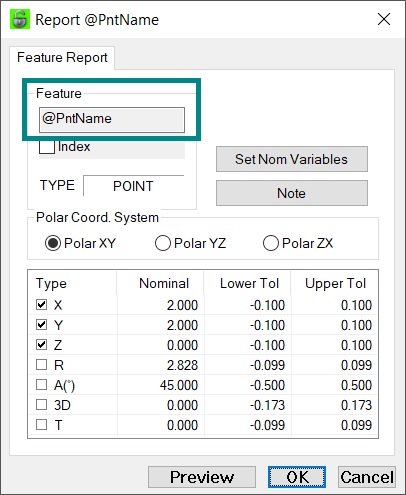
Task: Click the Preview button
Action: 202,477
